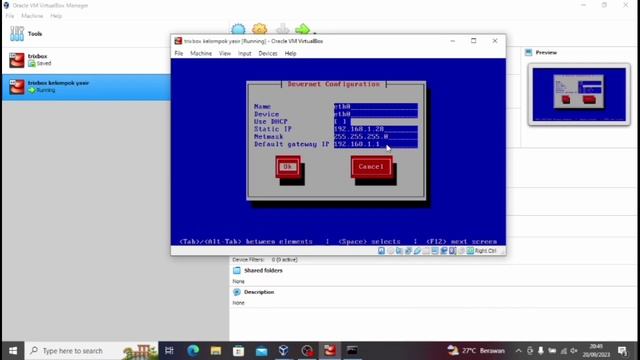Click running trixbox VM taskbar icon

(x=330, y=351)
